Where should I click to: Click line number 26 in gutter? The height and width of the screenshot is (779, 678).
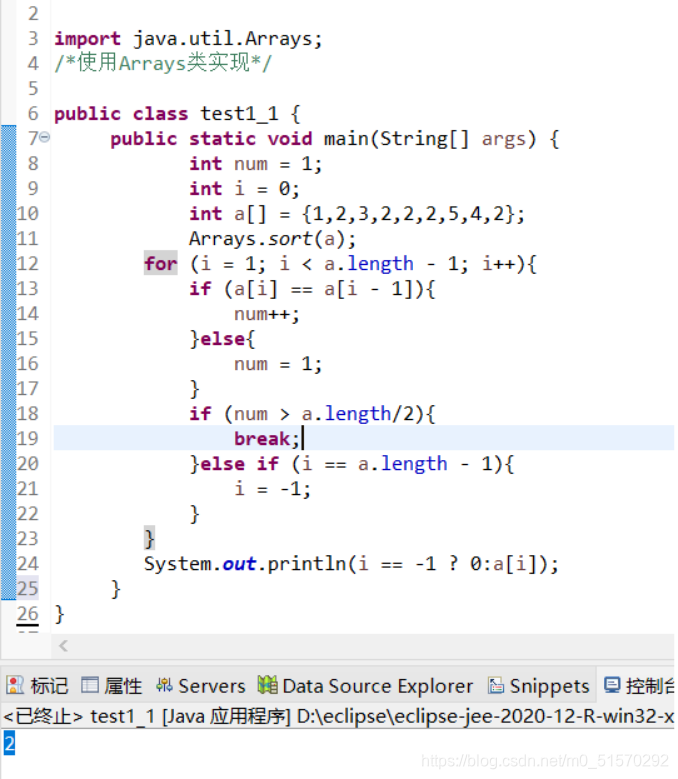point(27,614)
